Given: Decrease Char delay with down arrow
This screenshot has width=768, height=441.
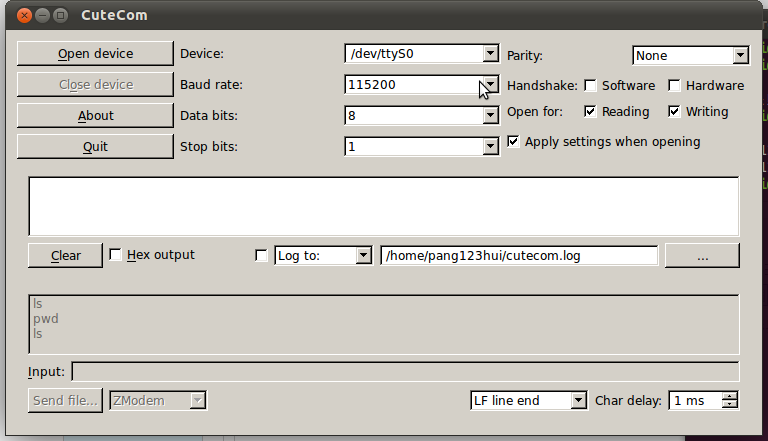Looking at the screenshot, I should tap(729, 404).
